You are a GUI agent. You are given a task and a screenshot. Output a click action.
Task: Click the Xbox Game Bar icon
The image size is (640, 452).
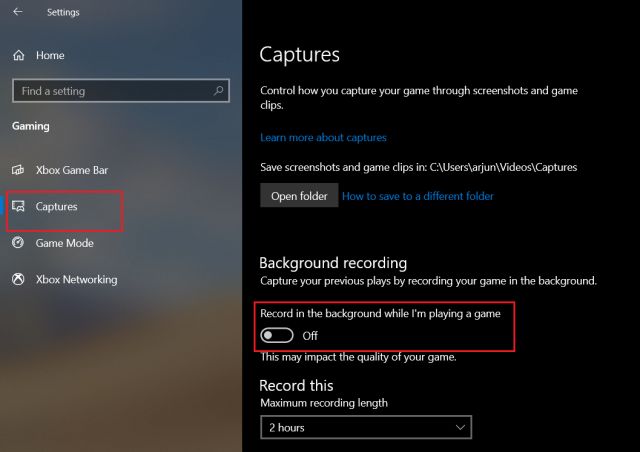18,170
